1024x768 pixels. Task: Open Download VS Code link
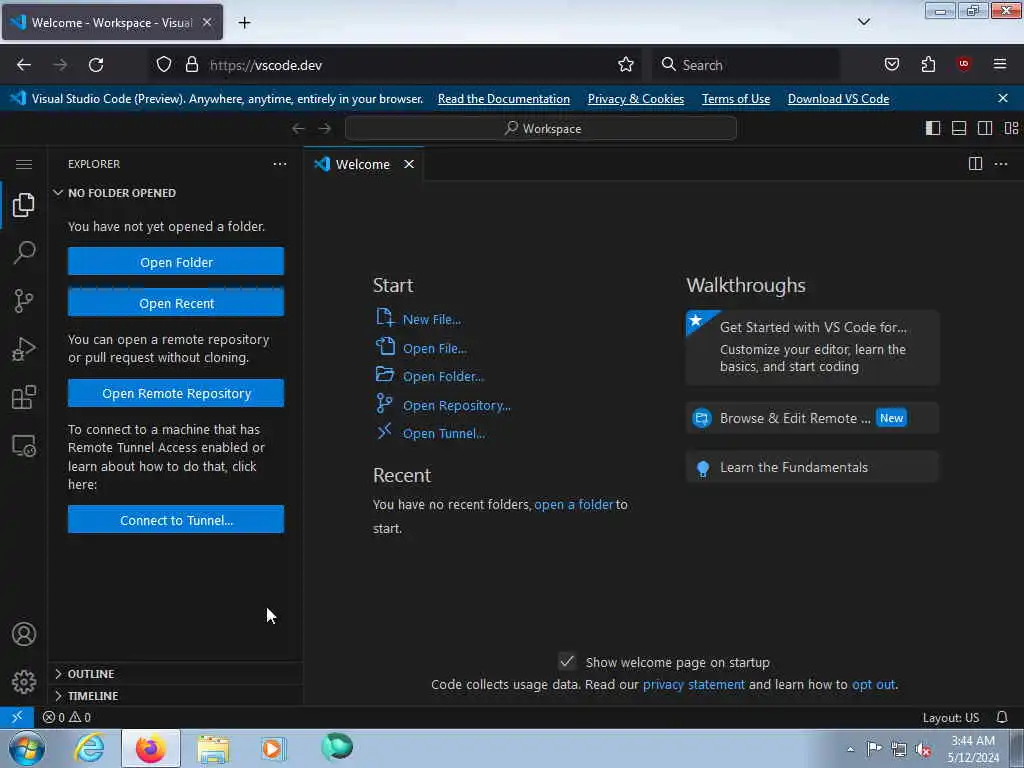click(x=838, y=99)
